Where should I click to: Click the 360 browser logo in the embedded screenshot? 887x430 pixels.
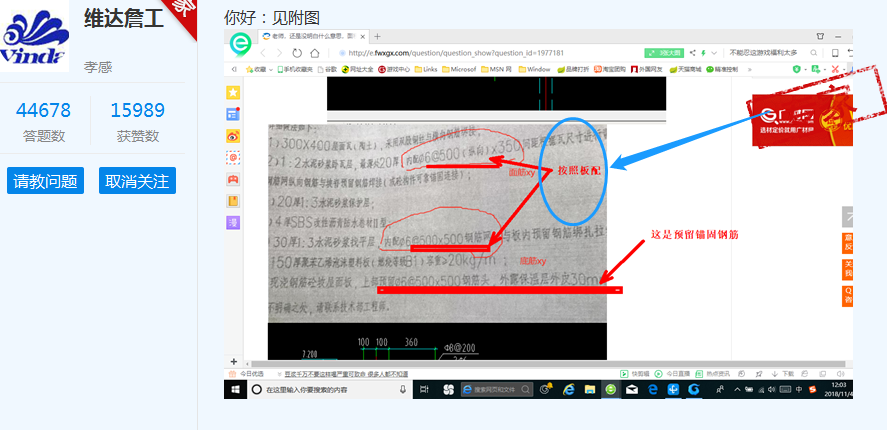point(240,43)
